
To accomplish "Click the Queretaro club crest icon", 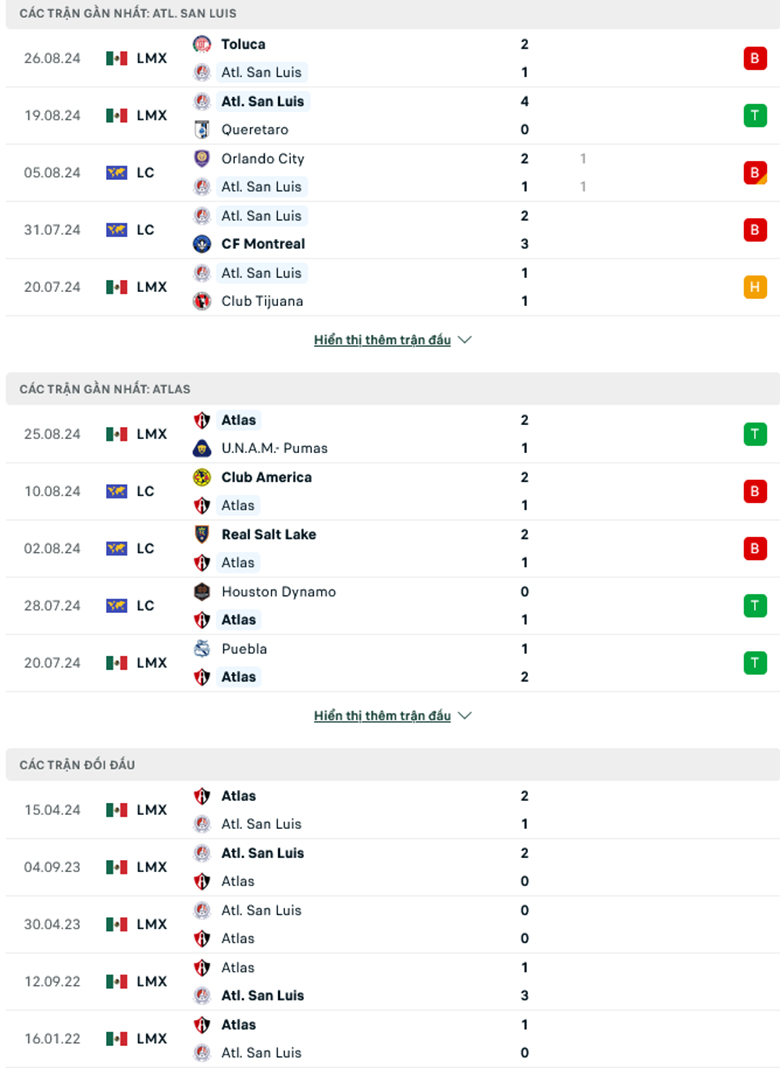I will 202,129.
